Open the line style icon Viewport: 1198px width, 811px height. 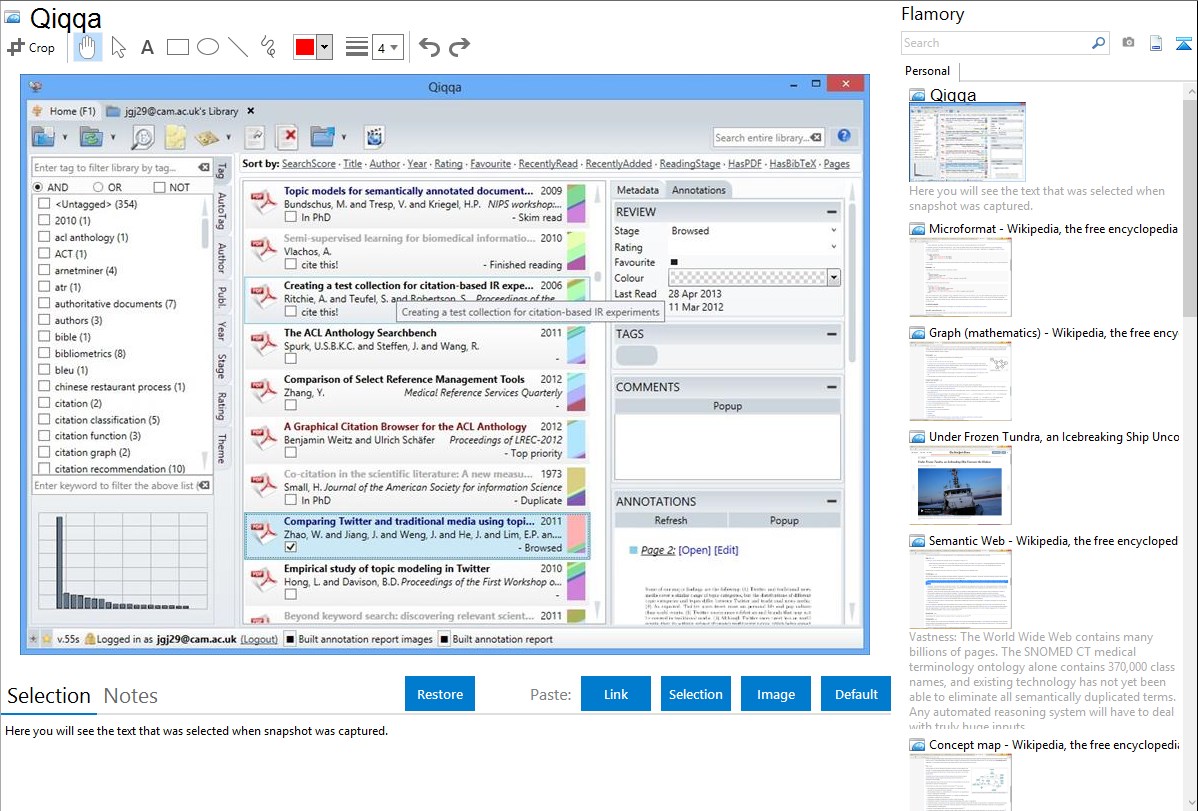pyautogui.click(x=356, y=47)
